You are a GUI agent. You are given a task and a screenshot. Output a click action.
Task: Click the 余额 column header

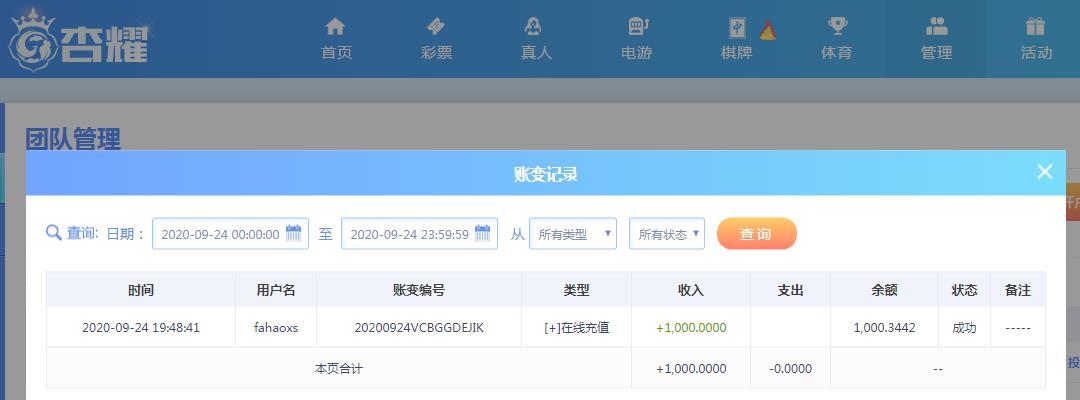(x=884, y=291)
